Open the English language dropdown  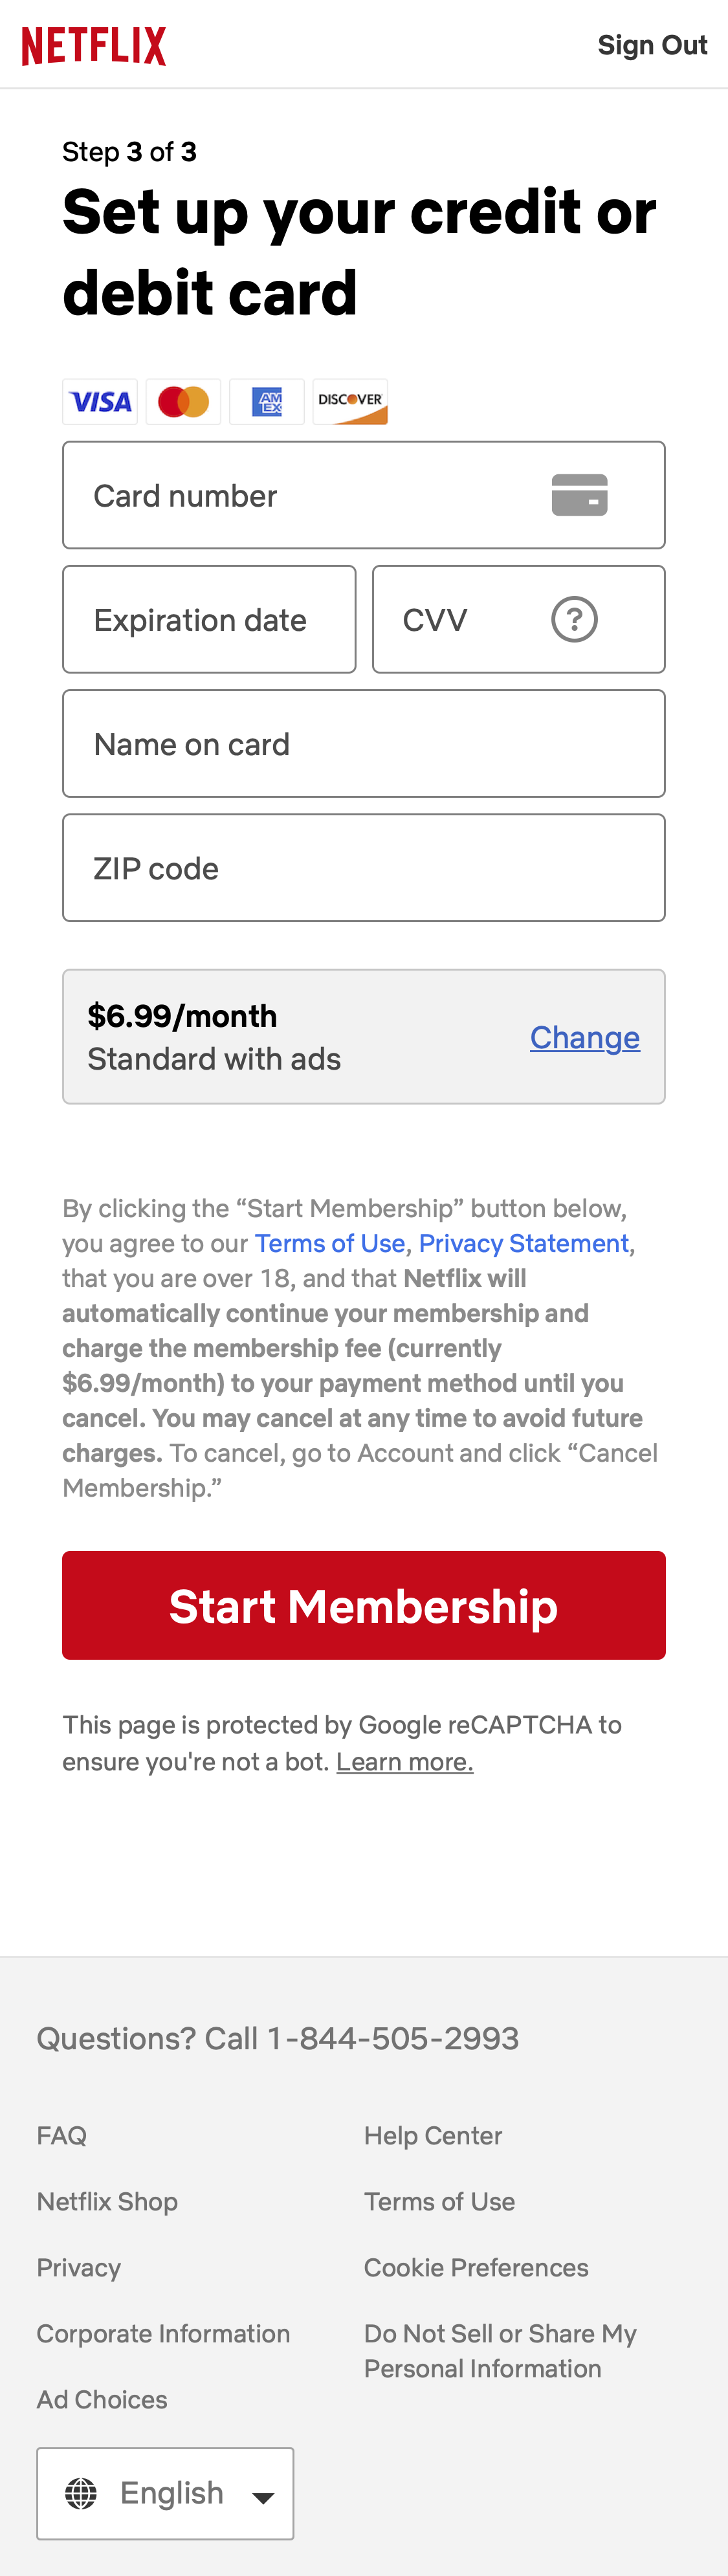click(x=165, y=2493)
